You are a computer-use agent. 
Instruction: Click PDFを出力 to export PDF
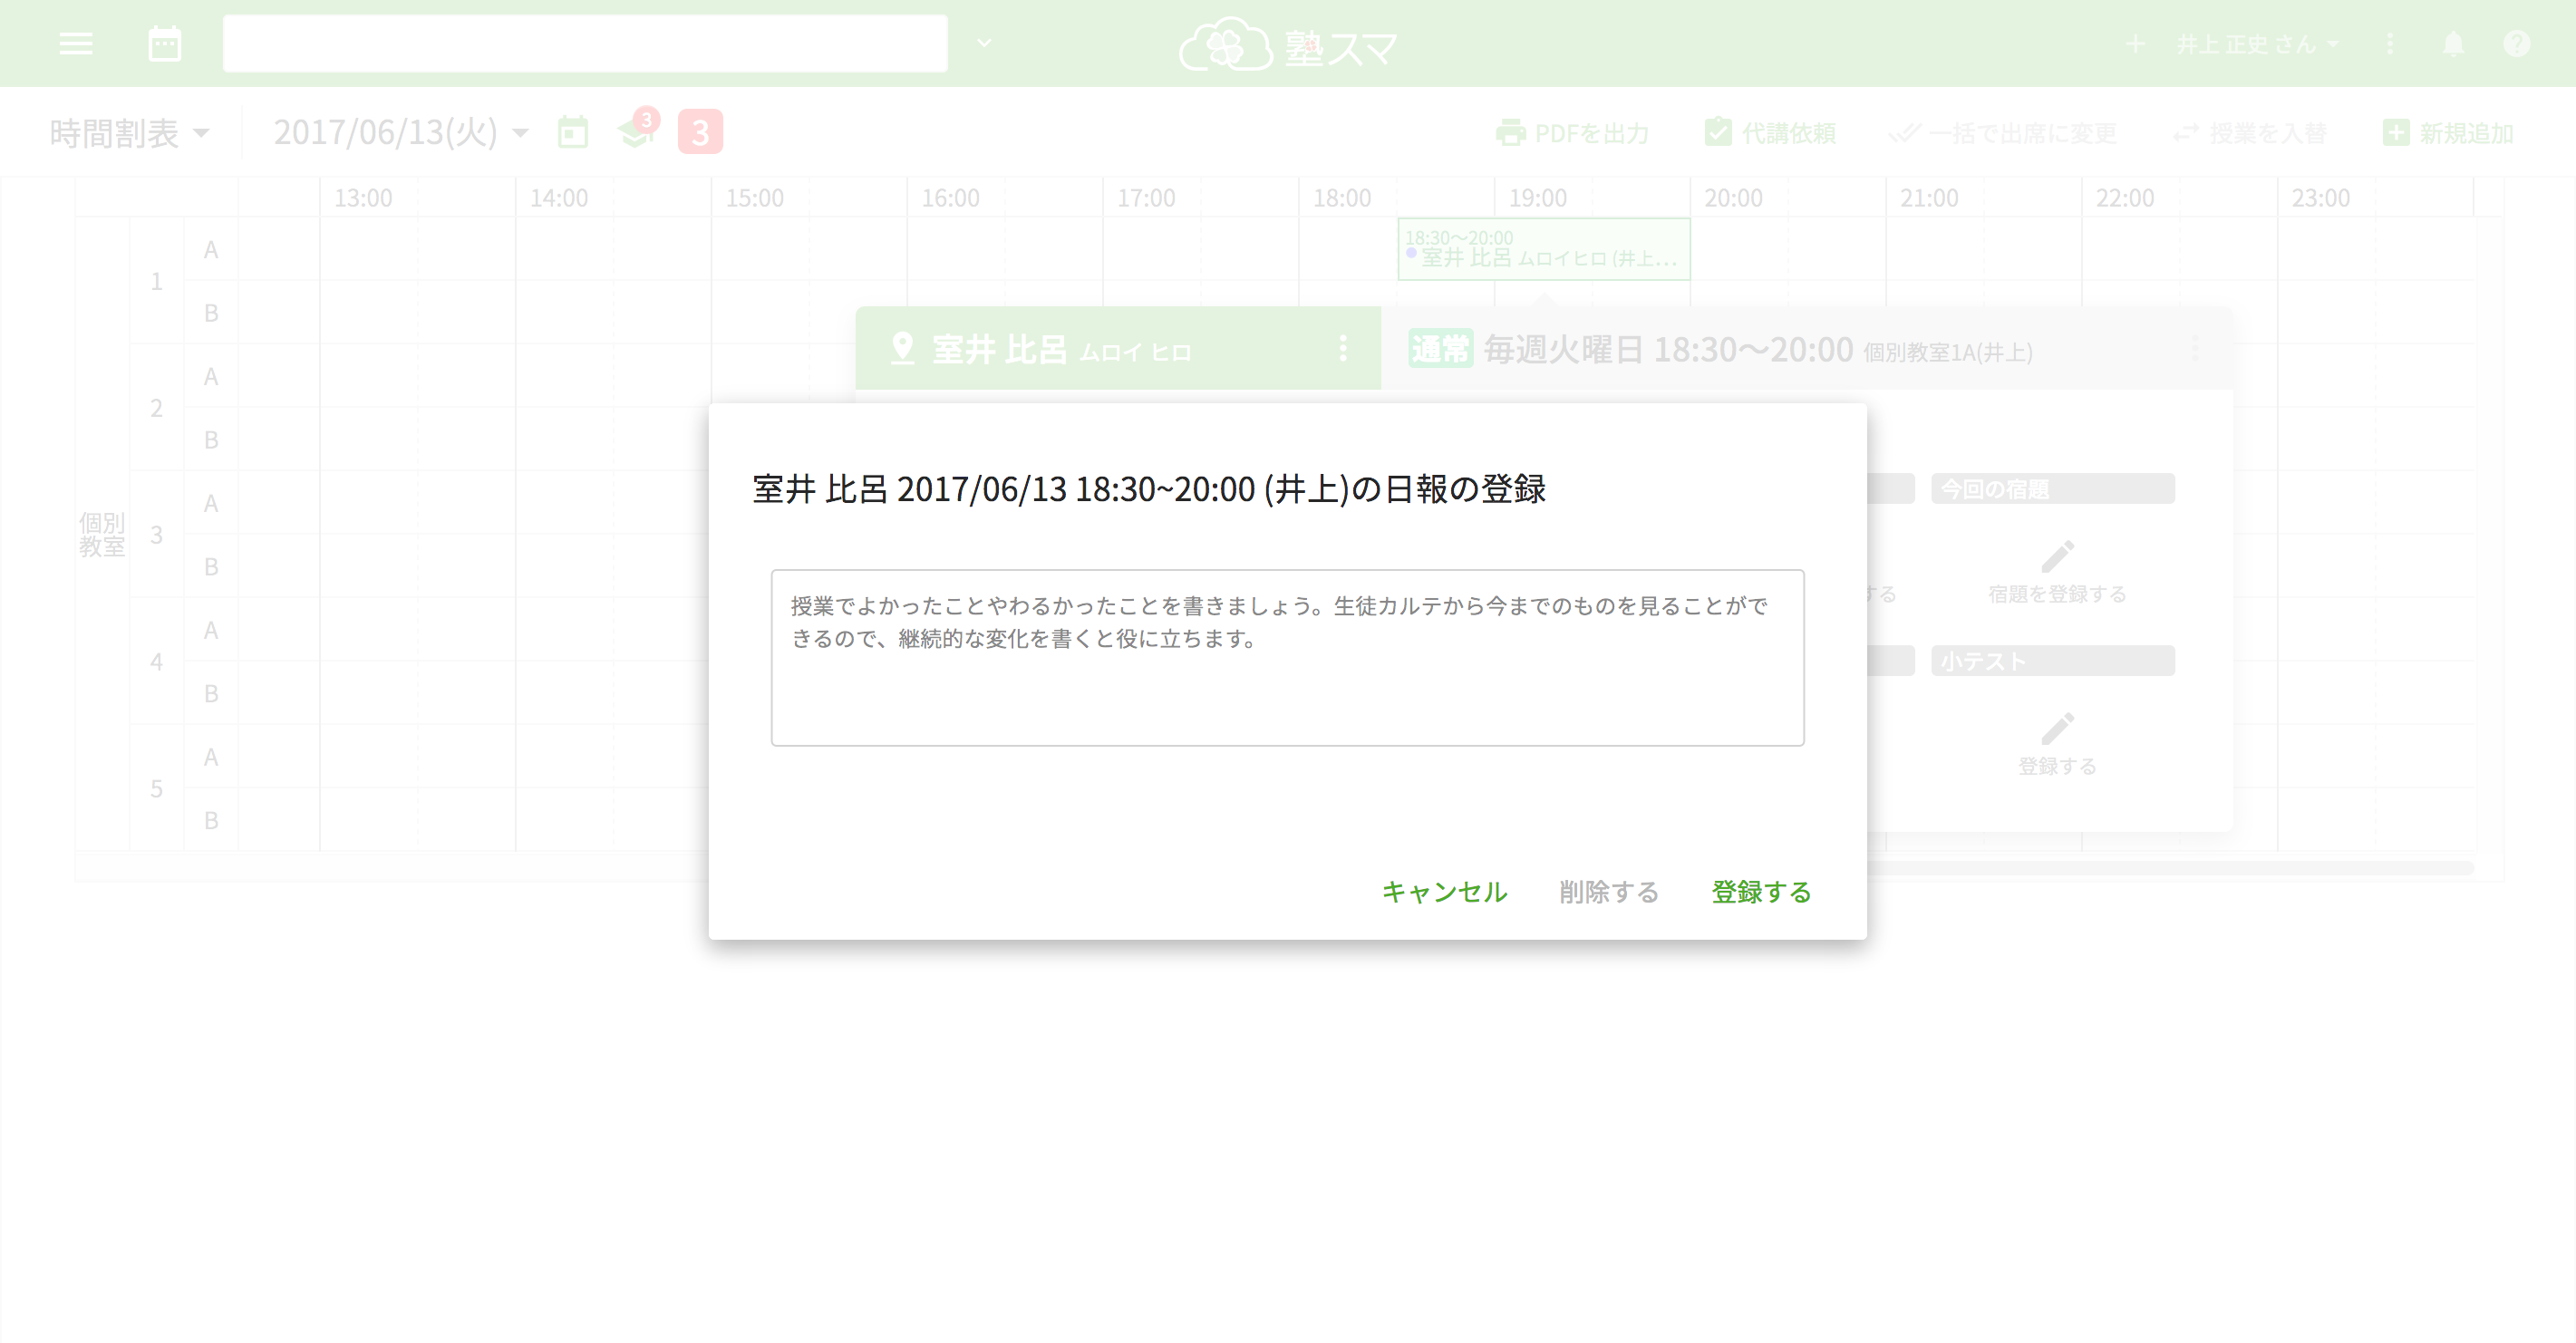[1573, 132]
